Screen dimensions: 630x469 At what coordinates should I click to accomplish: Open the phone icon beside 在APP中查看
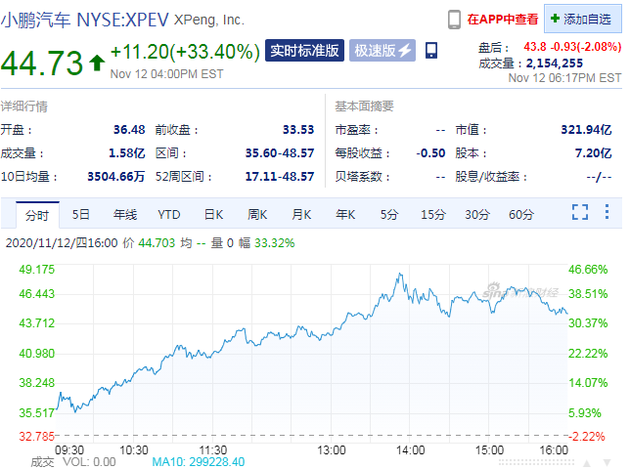pyautogui.click(x=454, y=19)
